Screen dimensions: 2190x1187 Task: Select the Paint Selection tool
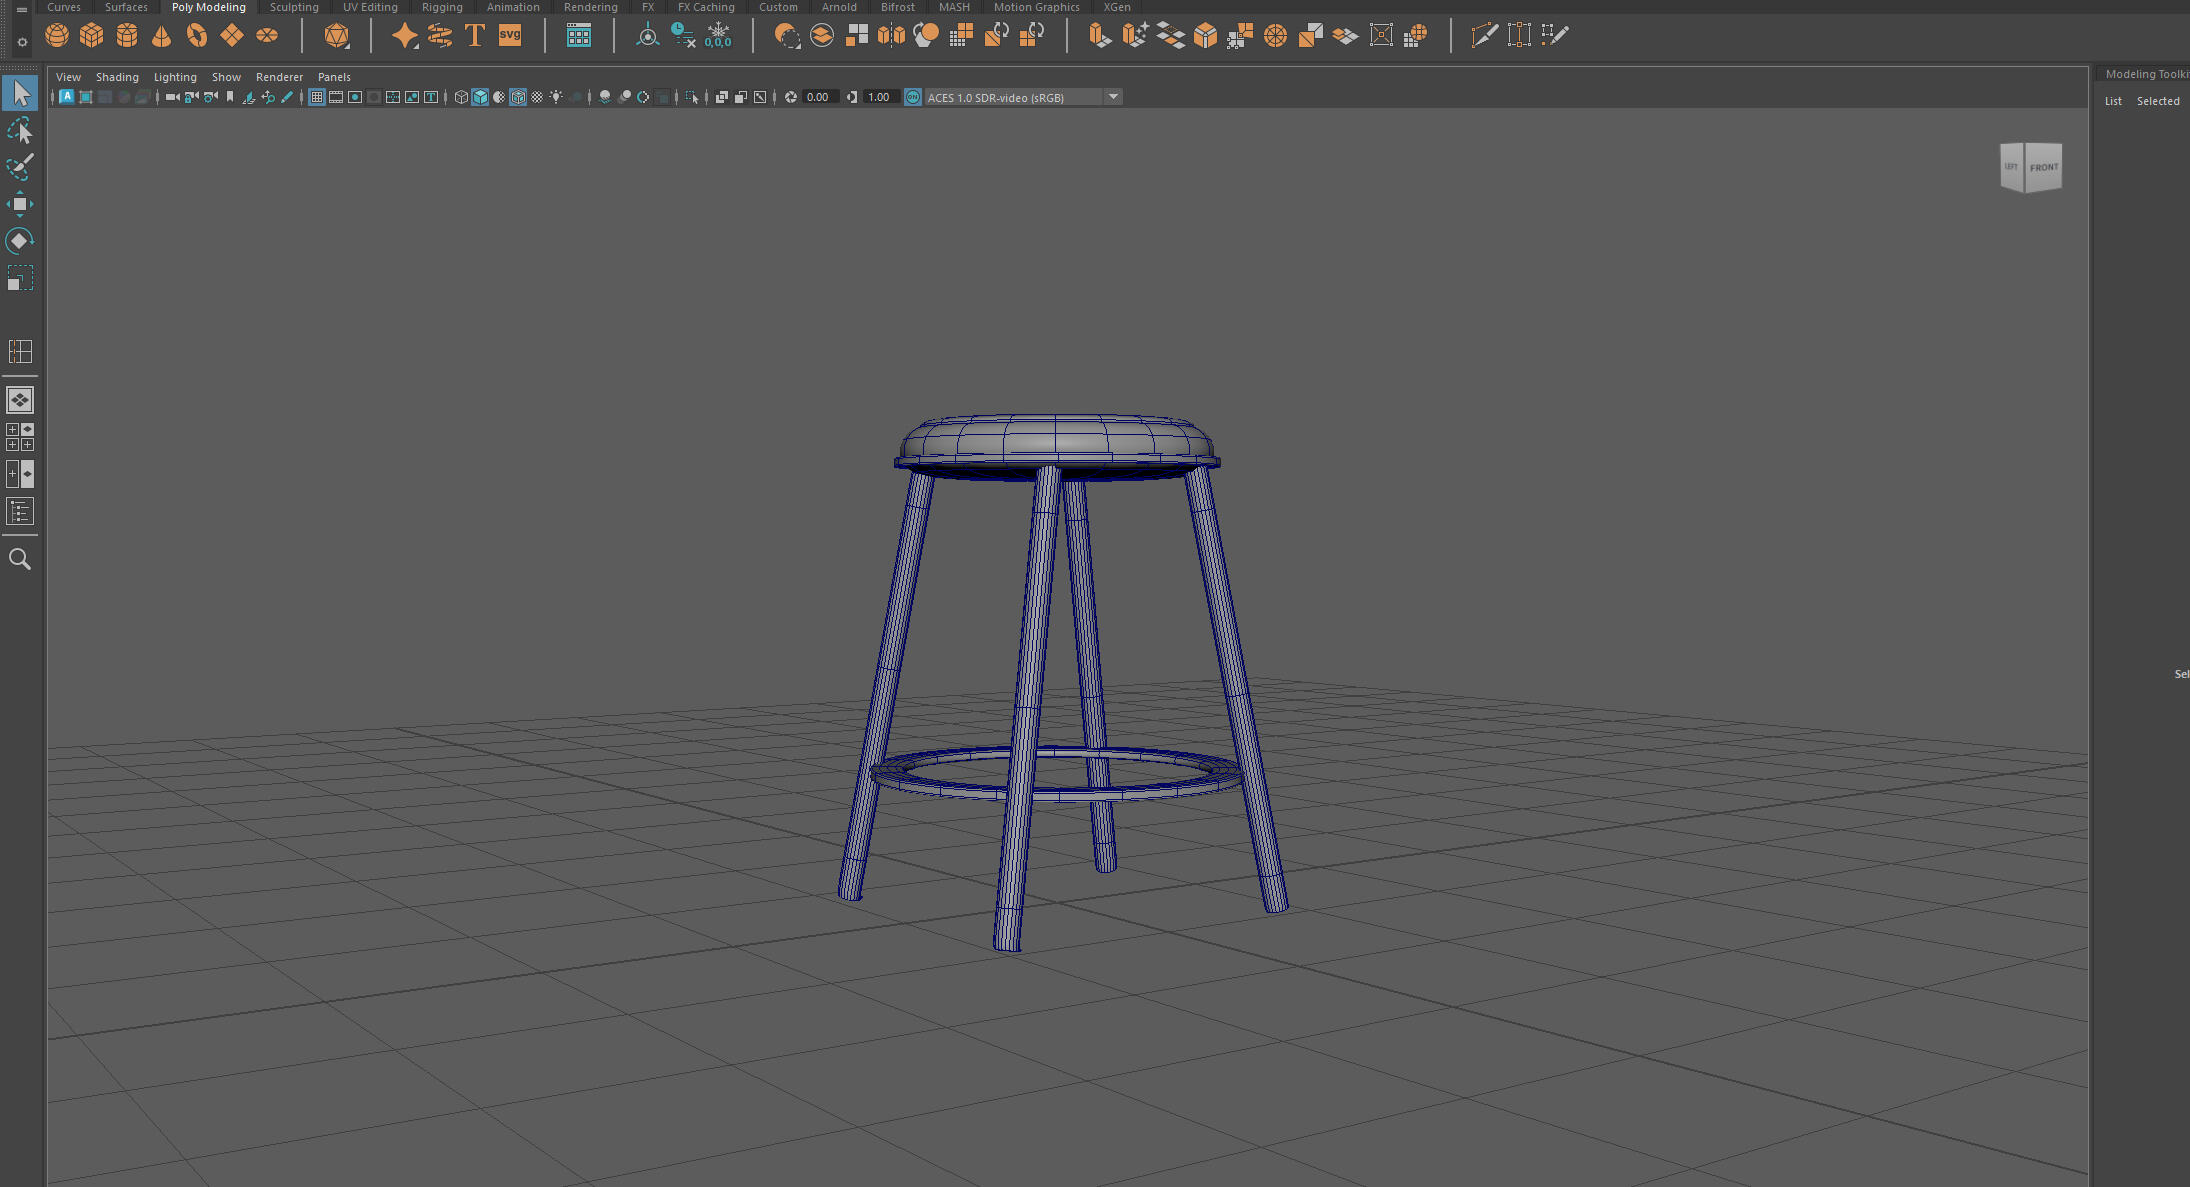20,167
